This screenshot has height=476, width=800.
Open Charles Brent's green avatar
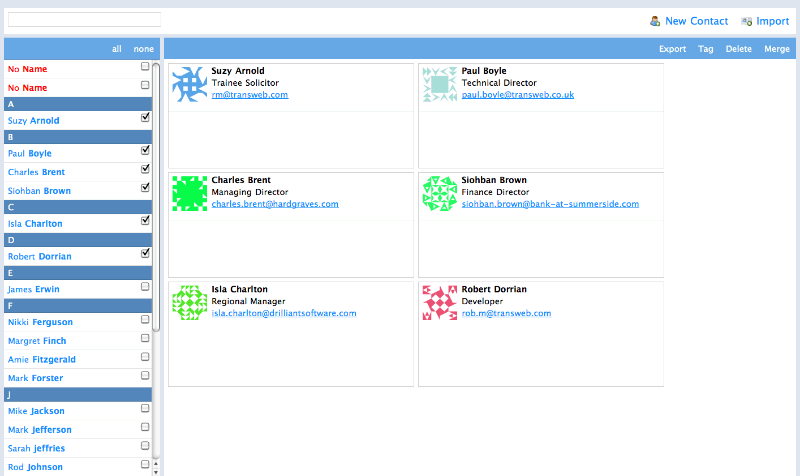pos(189,193)
